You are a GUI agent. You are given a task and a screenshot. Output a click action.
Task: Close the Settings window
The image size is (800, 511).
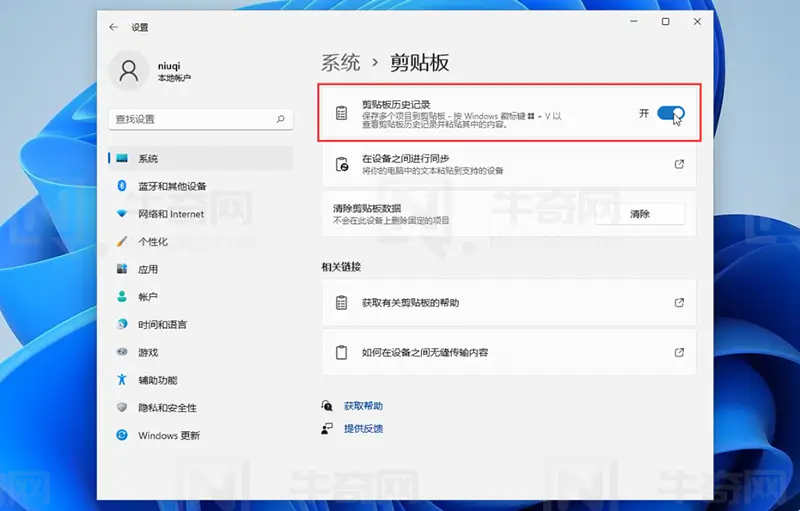(697, 21)
